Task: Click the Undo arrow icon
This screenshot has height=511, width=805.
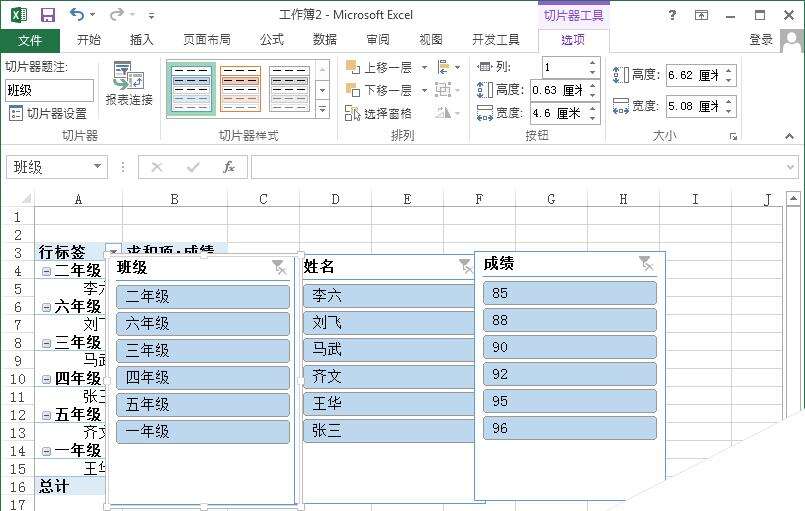Action: pos(78,15)
